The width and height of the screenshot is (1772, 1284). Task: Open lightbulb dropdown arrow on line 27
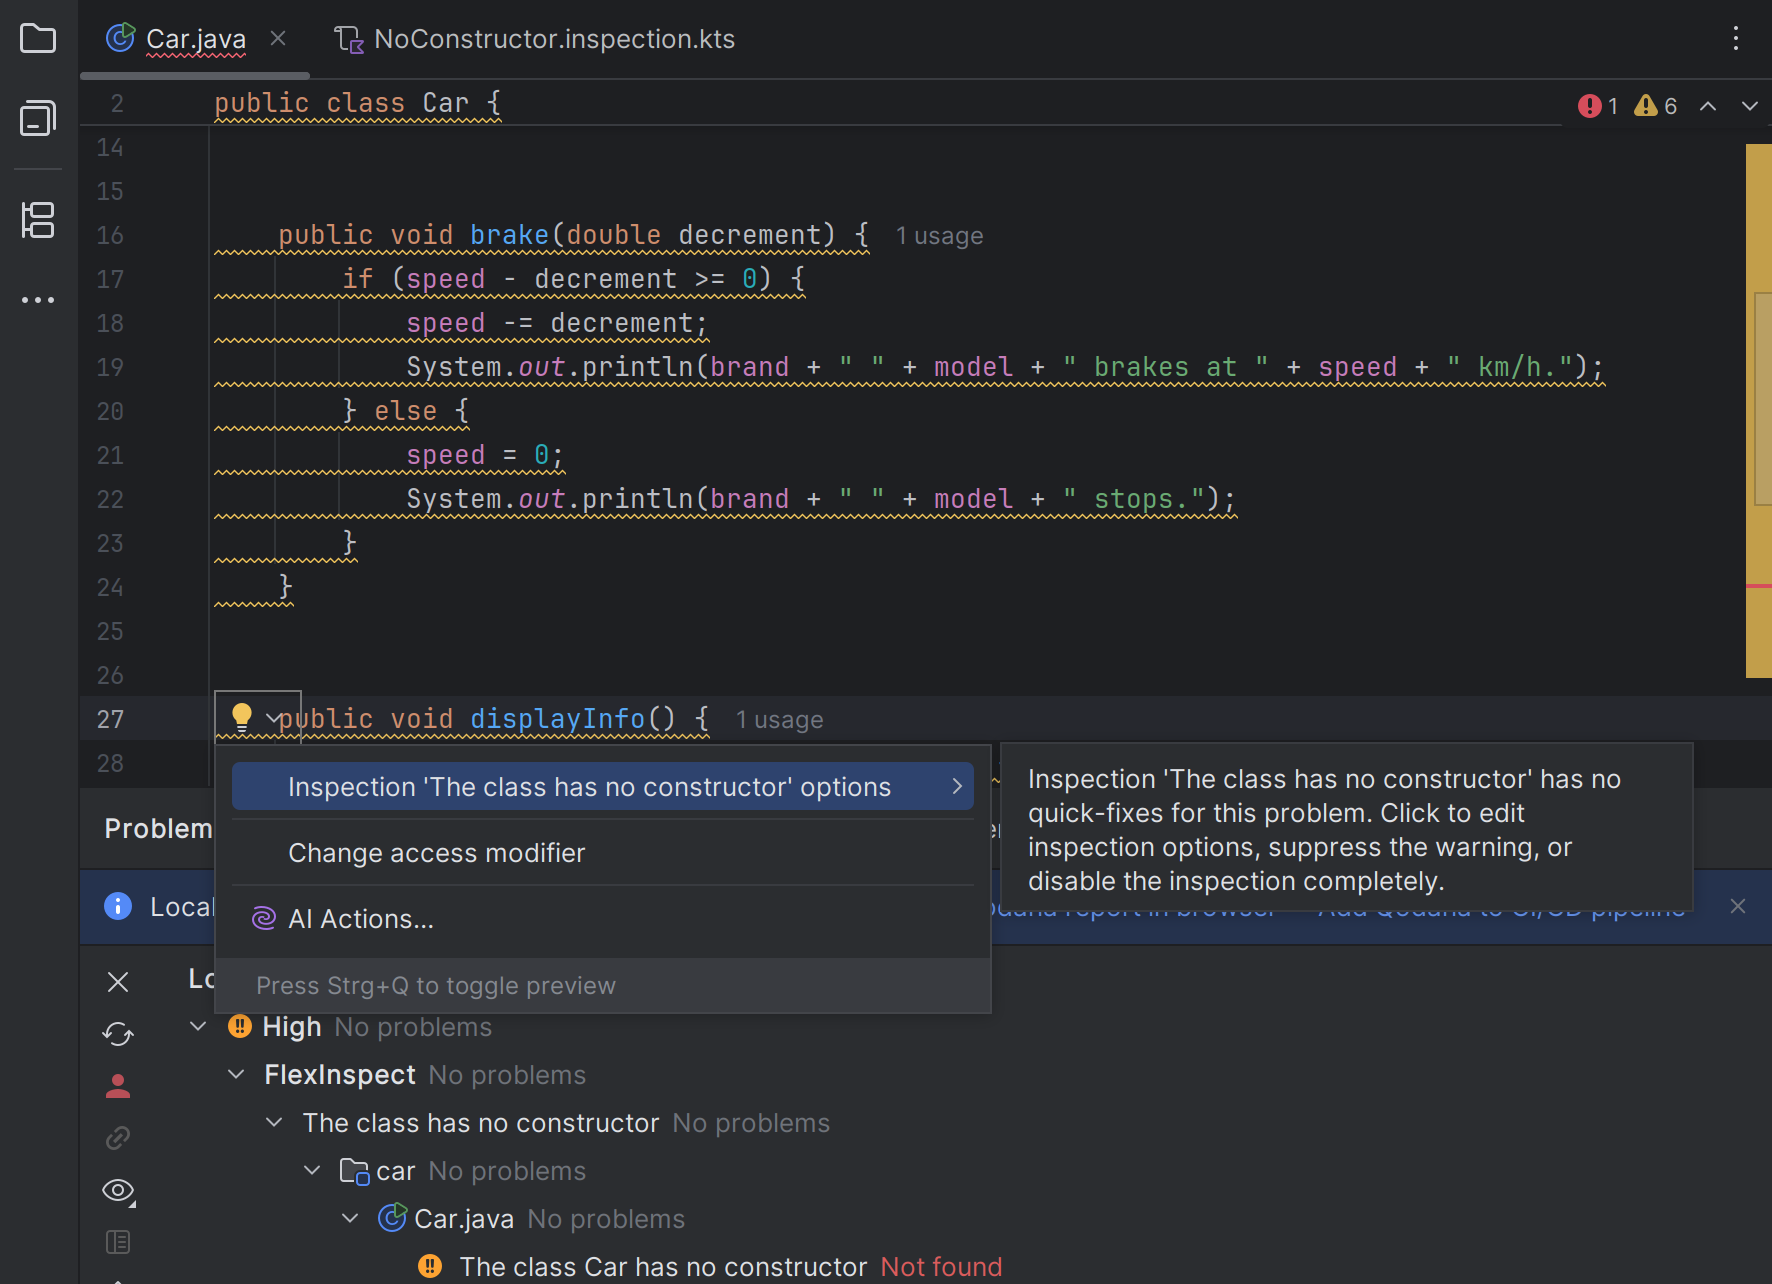pyautogui.click(x=272, y=718)
